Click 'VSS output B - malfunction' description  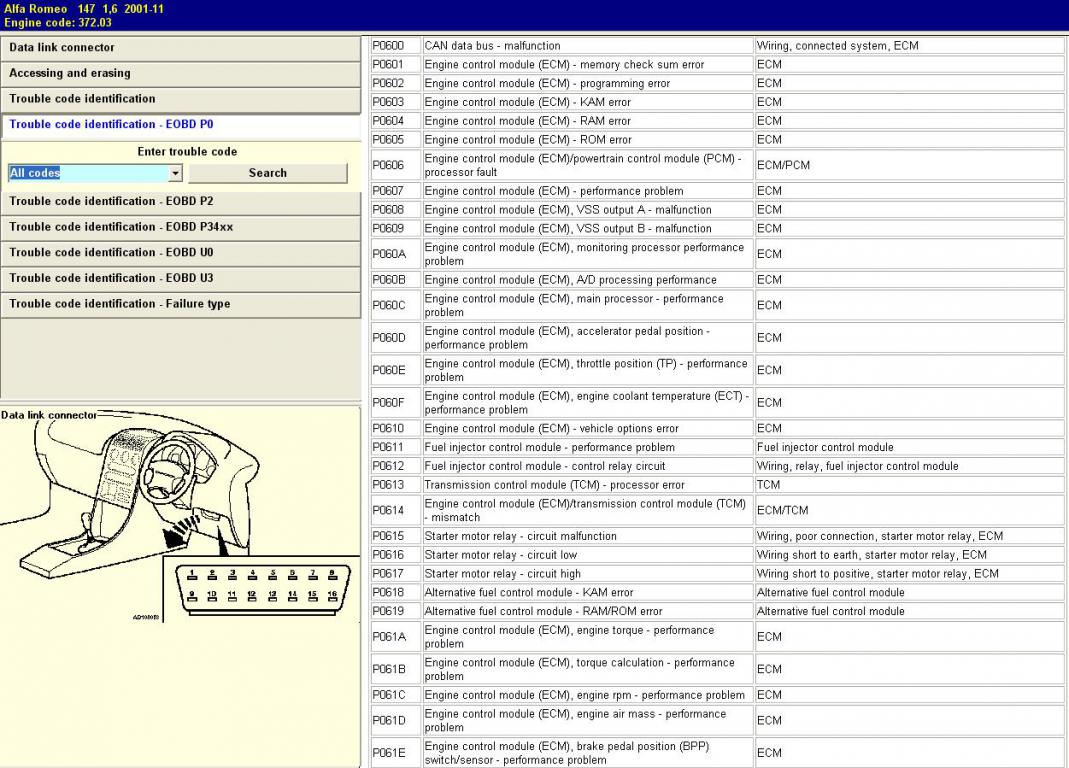587,228
